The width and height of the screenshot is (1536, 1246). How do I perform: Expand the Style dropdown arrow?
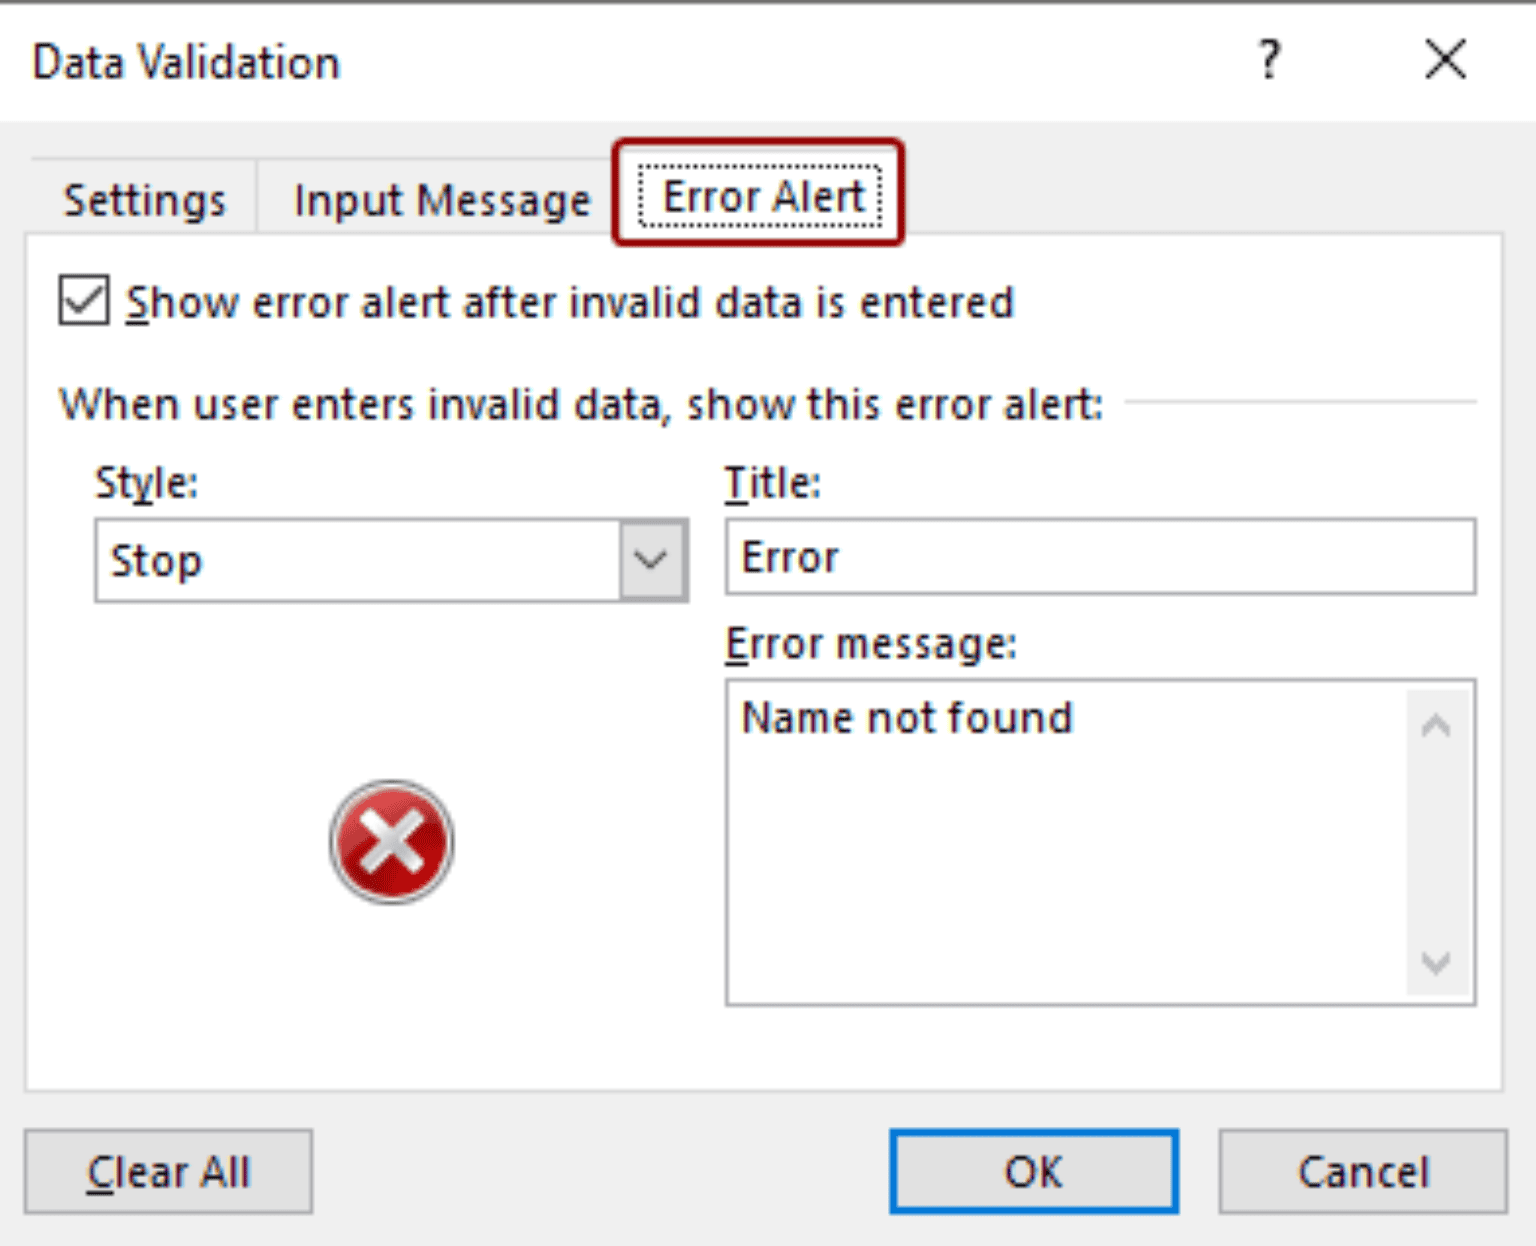tap(652, 560)
